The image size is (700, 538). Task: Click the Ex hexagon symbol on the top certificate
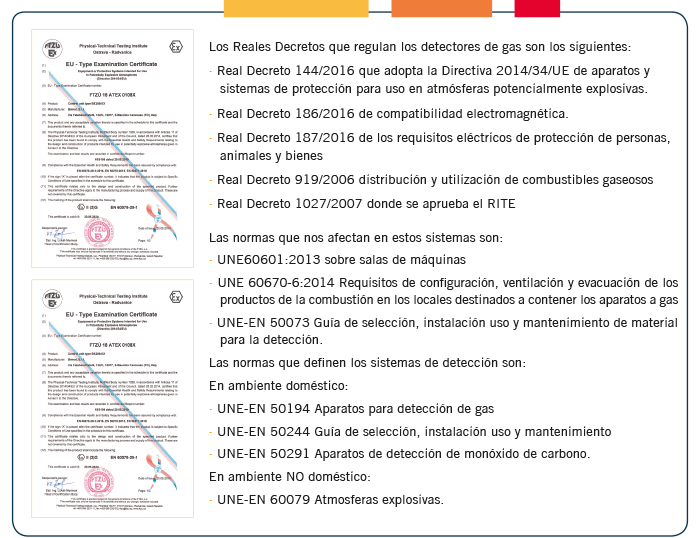coord(176,47)
